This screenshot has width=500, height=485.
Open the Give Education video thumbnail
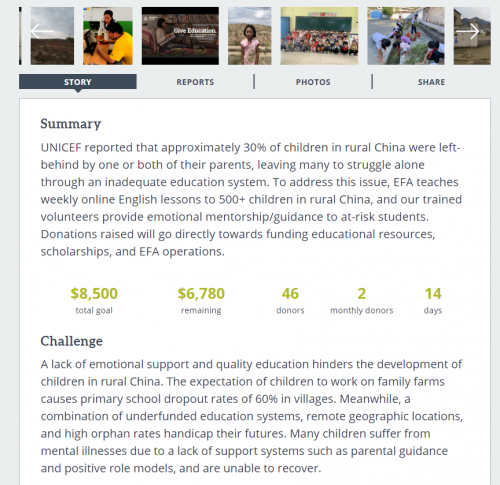tap(180, 36)
